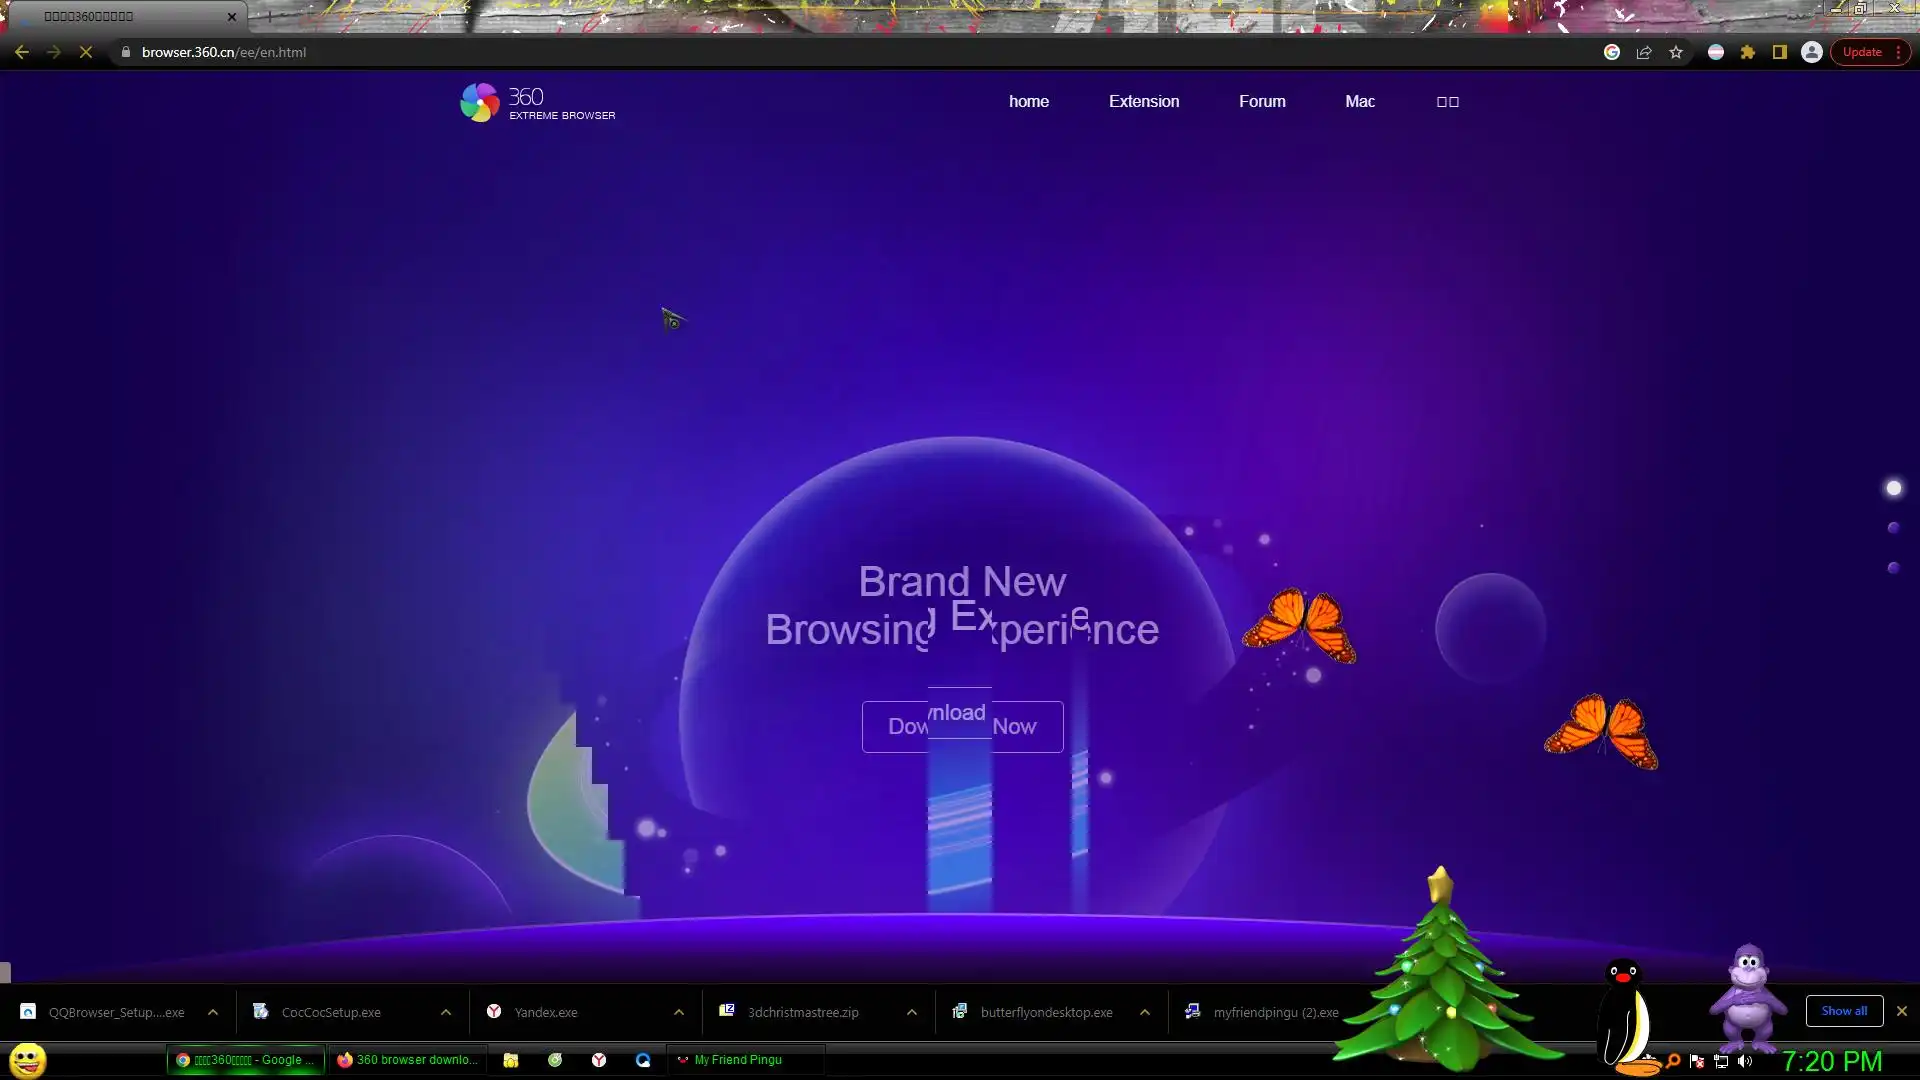The width and height of the screenshot is (1920, 1080).
Task: Select the third page indicator dot
Action: point(1893,567)
